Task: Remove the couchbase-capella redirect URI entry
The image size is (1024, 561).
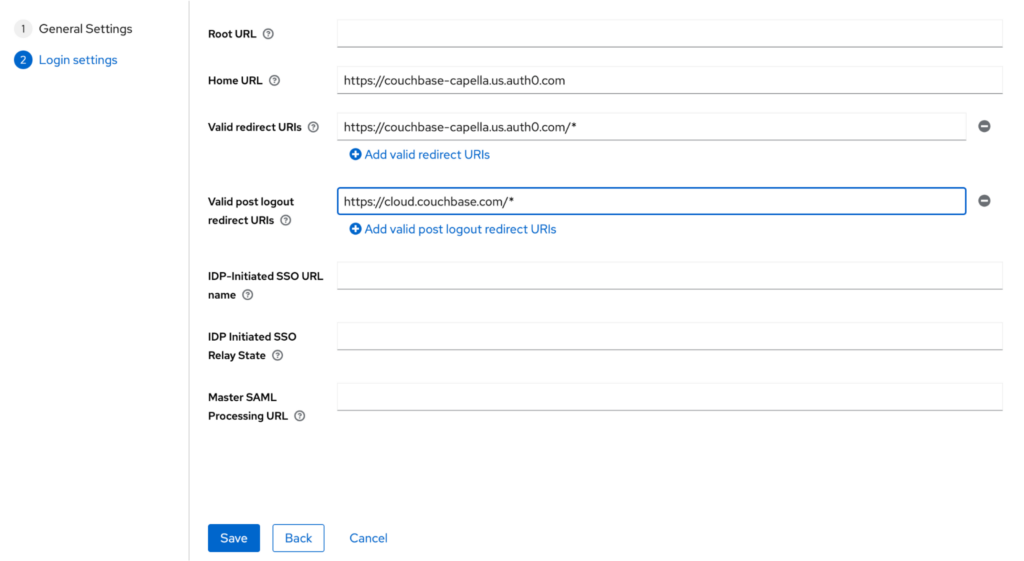Action: [x=984, y=126]
